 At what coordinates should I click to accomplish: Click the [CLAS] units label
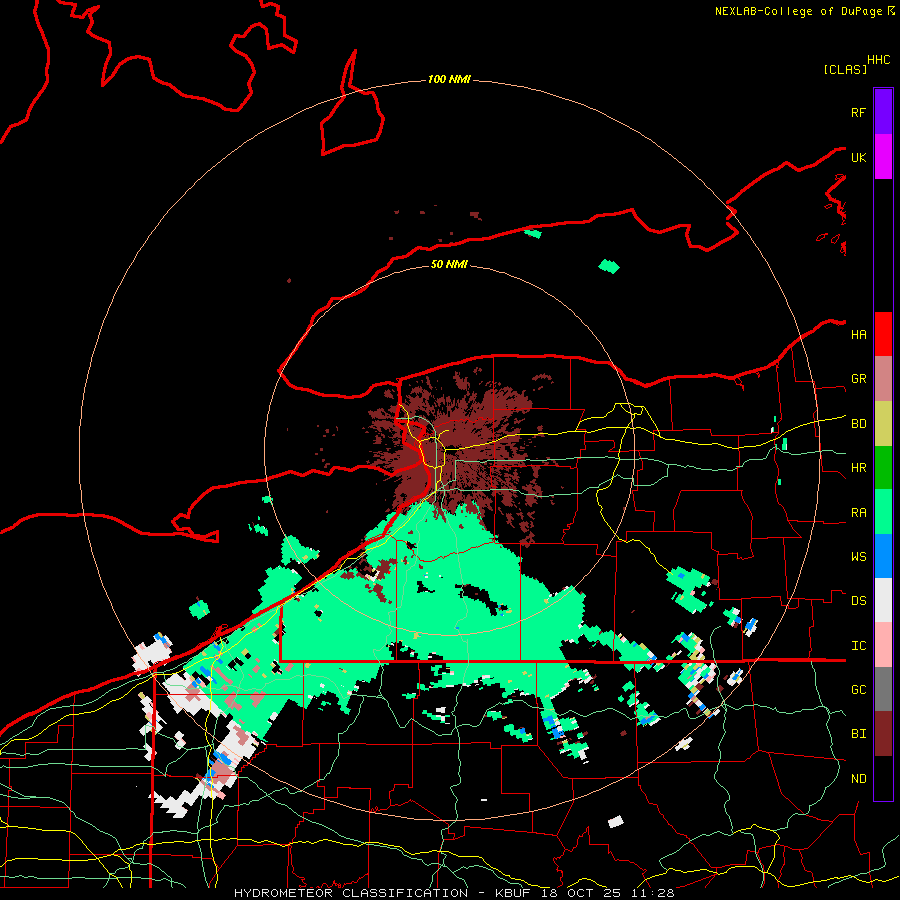coord(845,70)
